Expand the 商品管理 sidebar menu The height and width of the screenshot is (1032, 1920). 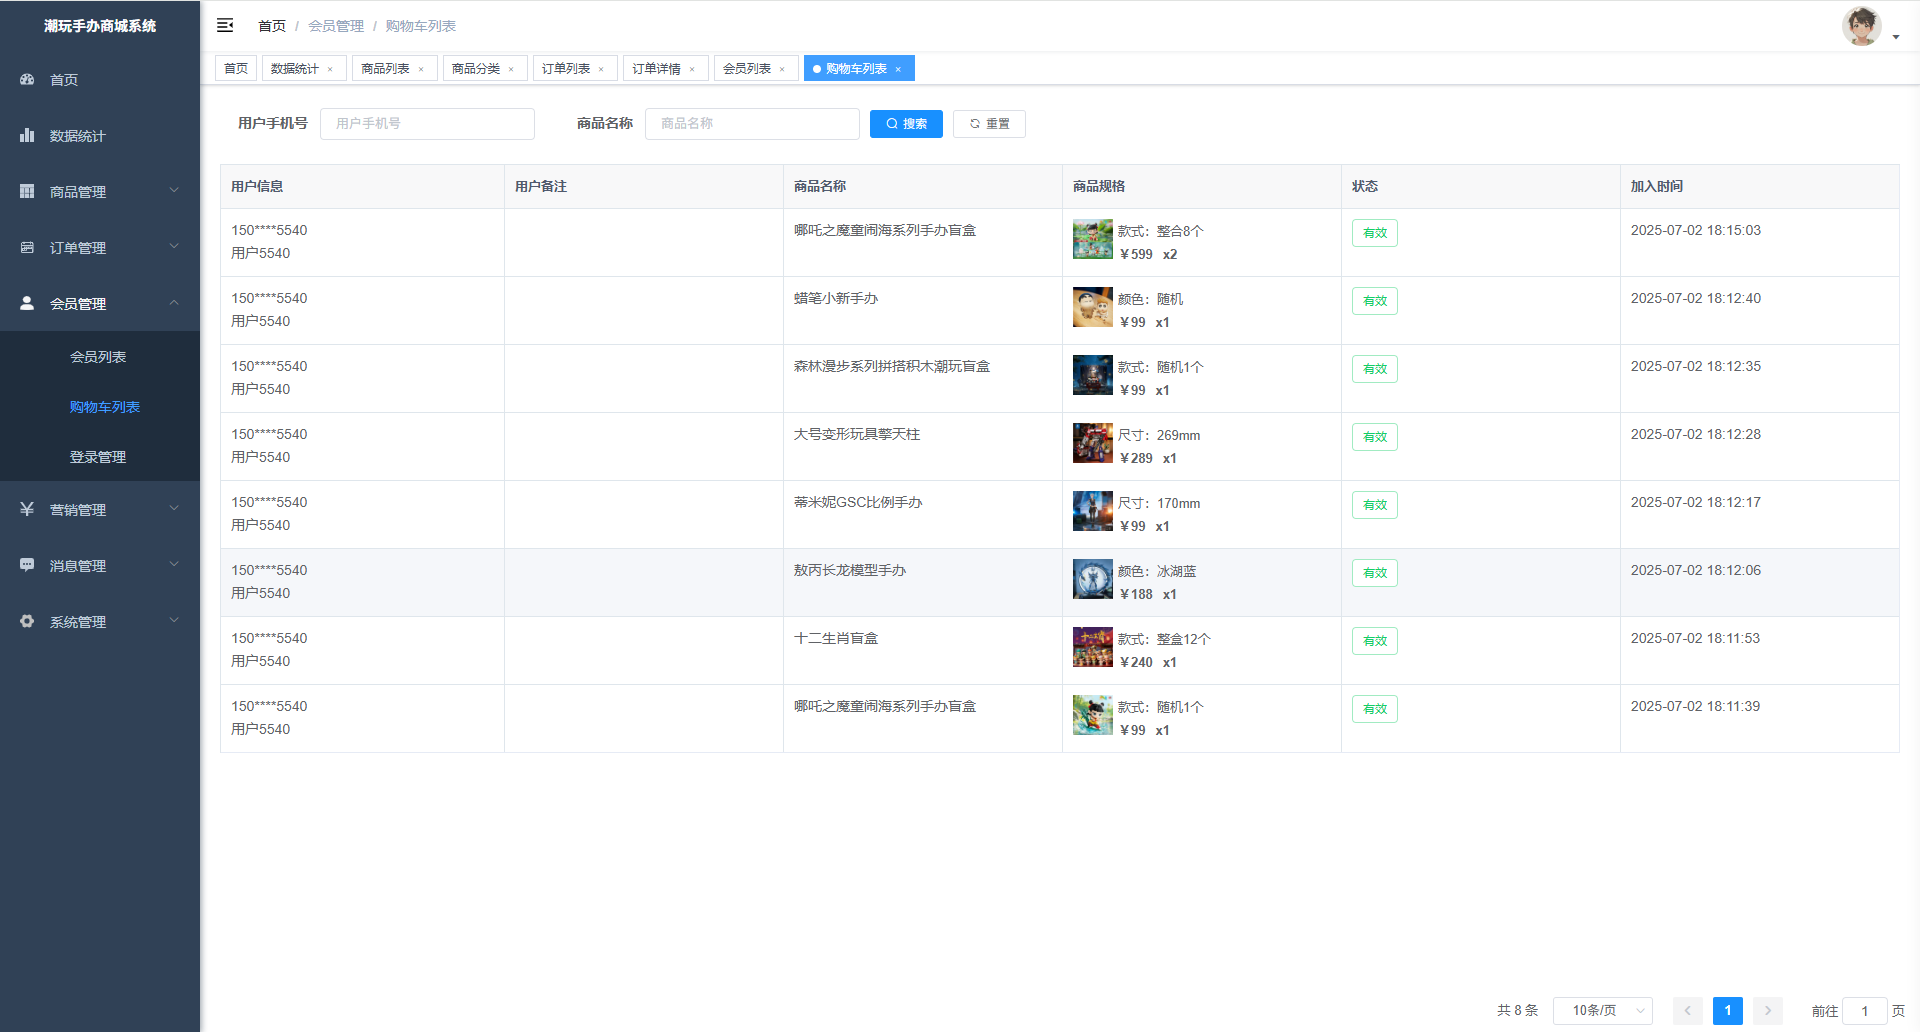(100, 191)
